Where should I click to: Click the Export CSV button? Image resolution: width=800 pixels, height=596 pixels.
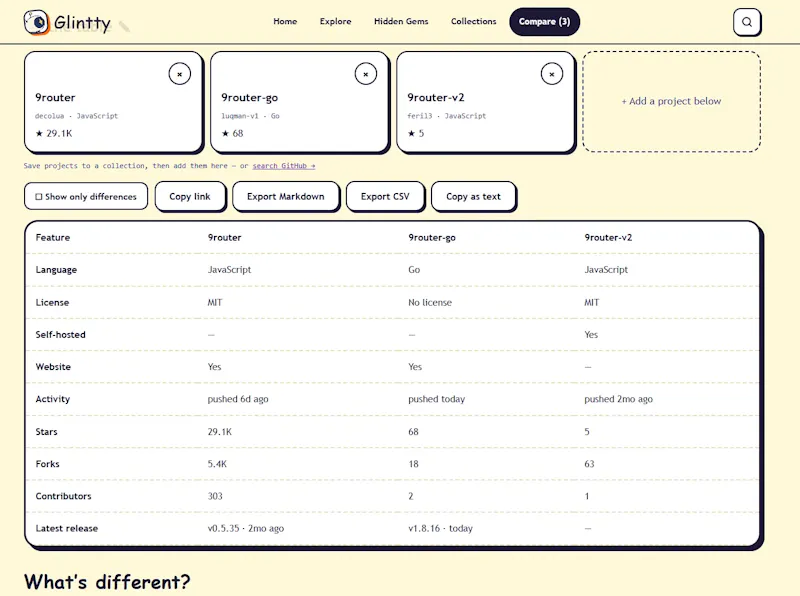point(385,196)
